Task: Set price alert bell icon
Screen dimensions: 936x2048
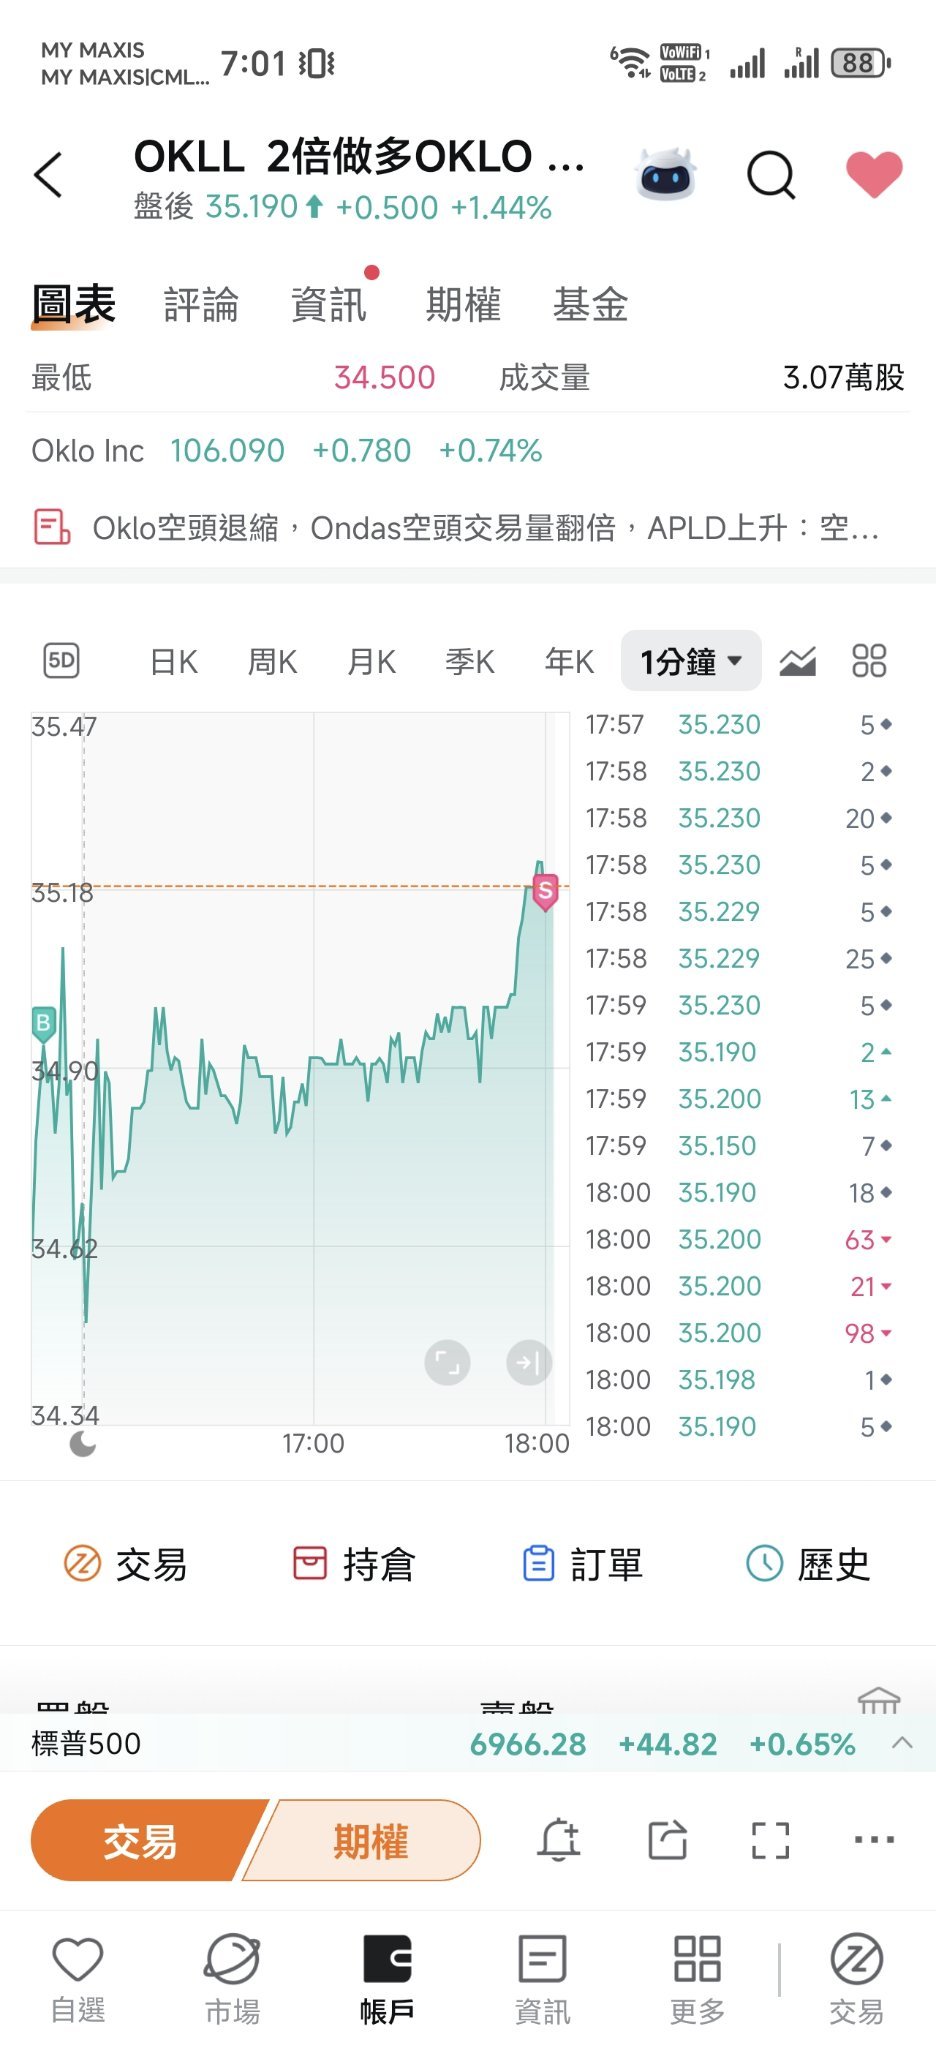Action: click(559, 1839)
